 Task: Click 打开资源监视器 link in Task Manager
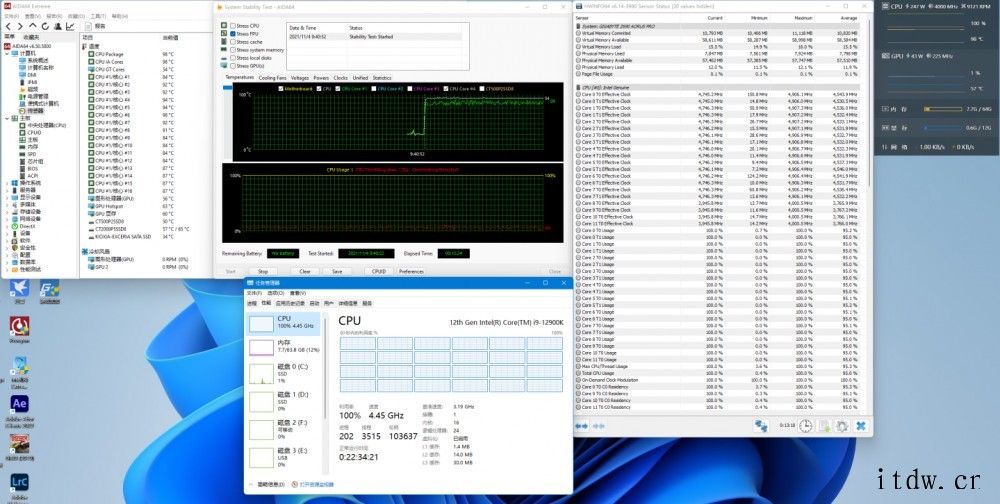(314, 484)
